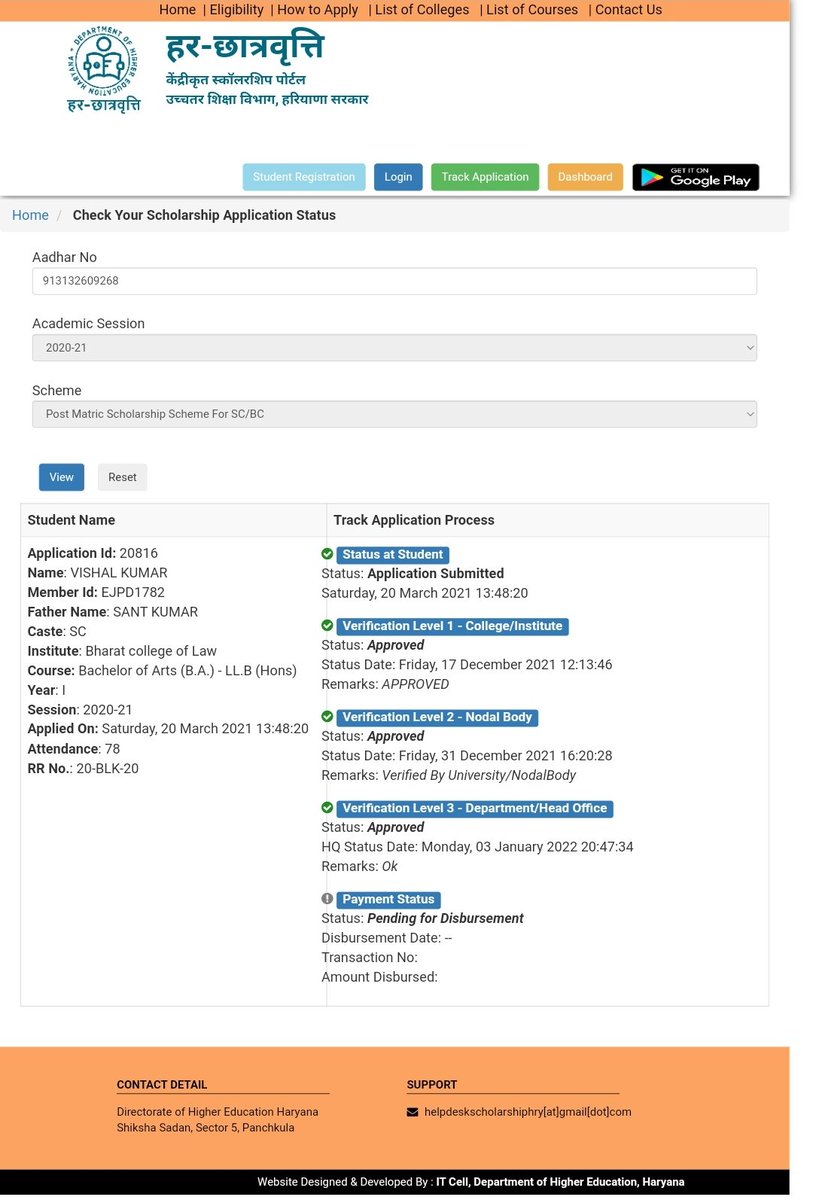Image resolution: width=813 pixels, height=1200 pixels.
Task: Go to Home in top navigation
Action: pos(178,10)
